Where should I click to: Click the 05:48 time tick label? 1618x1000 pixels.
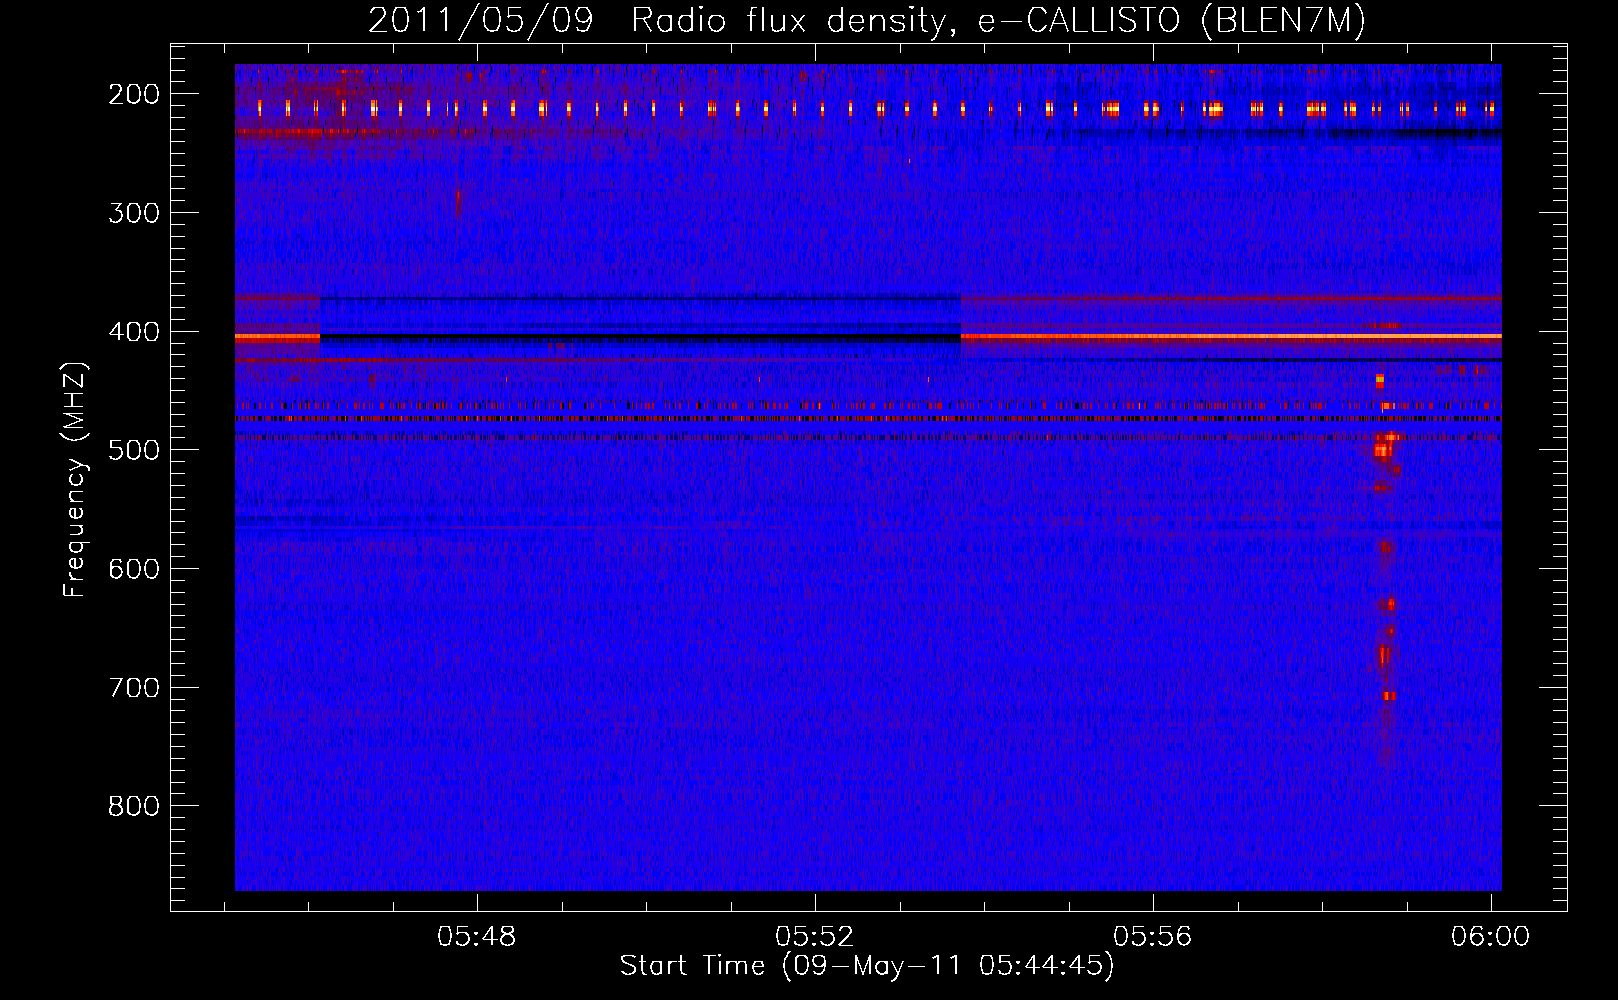(x=477, y=937)
